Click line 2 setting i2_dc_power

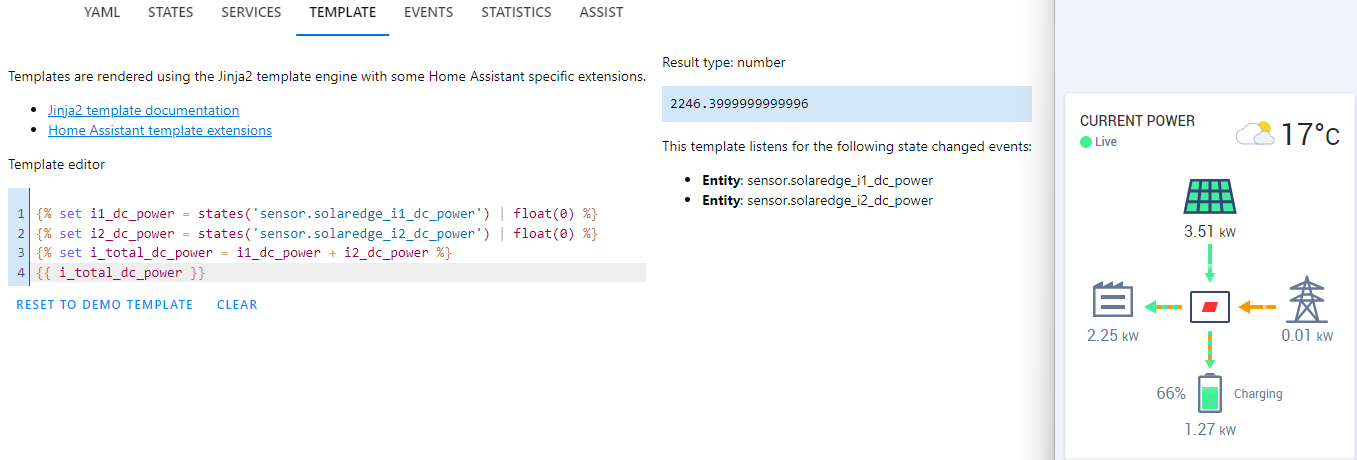[316, 233]
